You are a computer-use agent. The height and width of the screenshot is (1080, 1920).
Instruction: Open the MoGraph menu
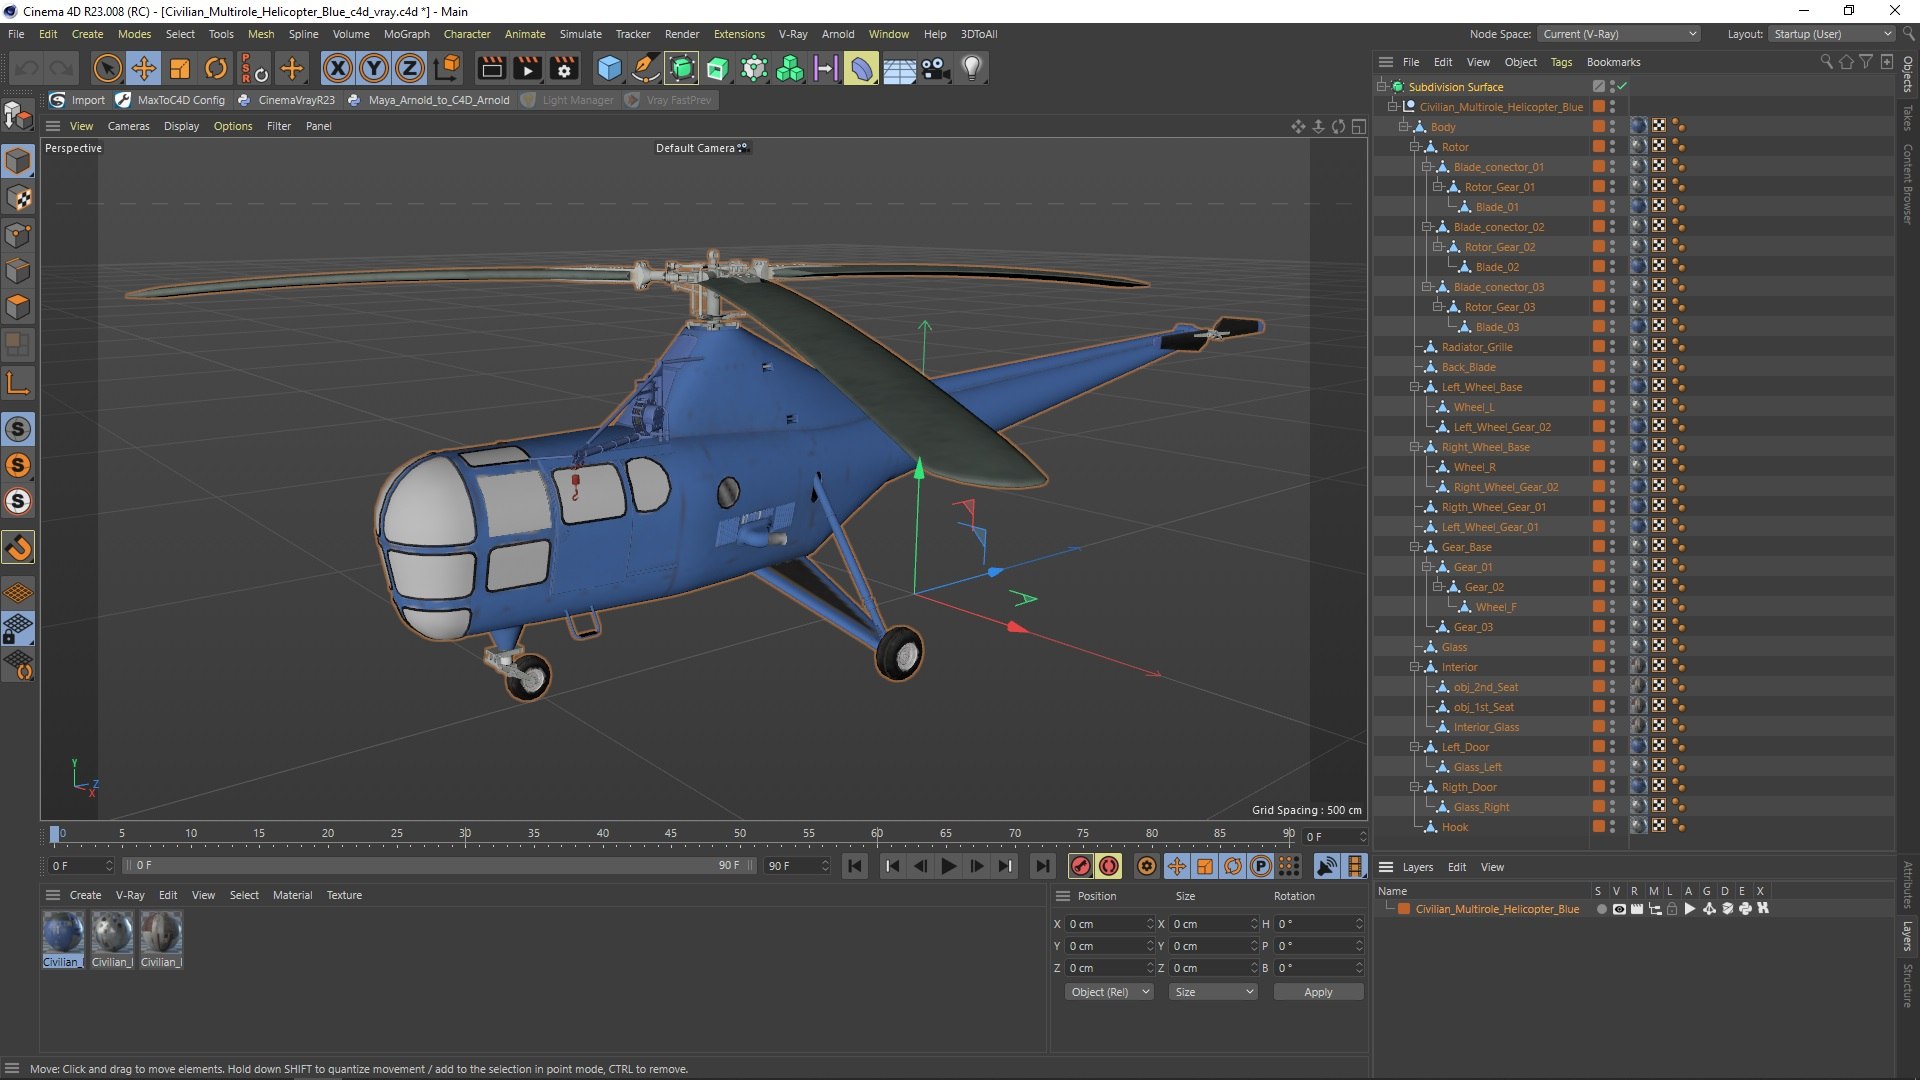406,34
